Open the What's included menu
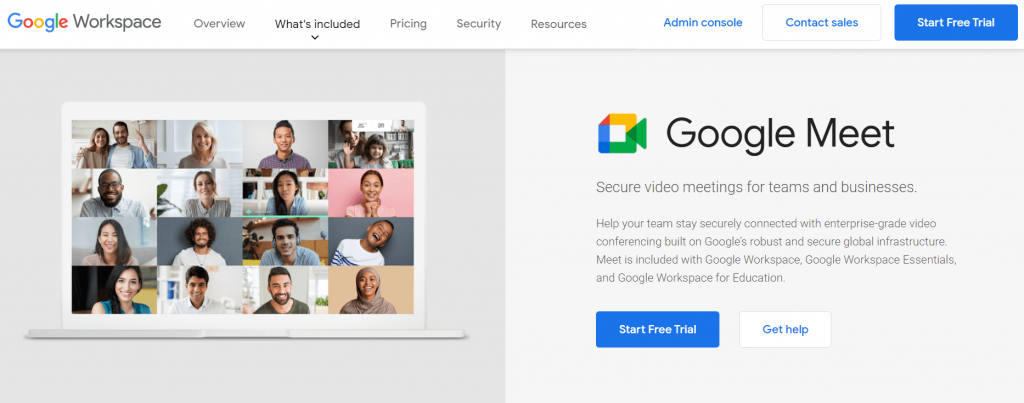Screen dimensions: 1024x403 click(x=317, y=24)
